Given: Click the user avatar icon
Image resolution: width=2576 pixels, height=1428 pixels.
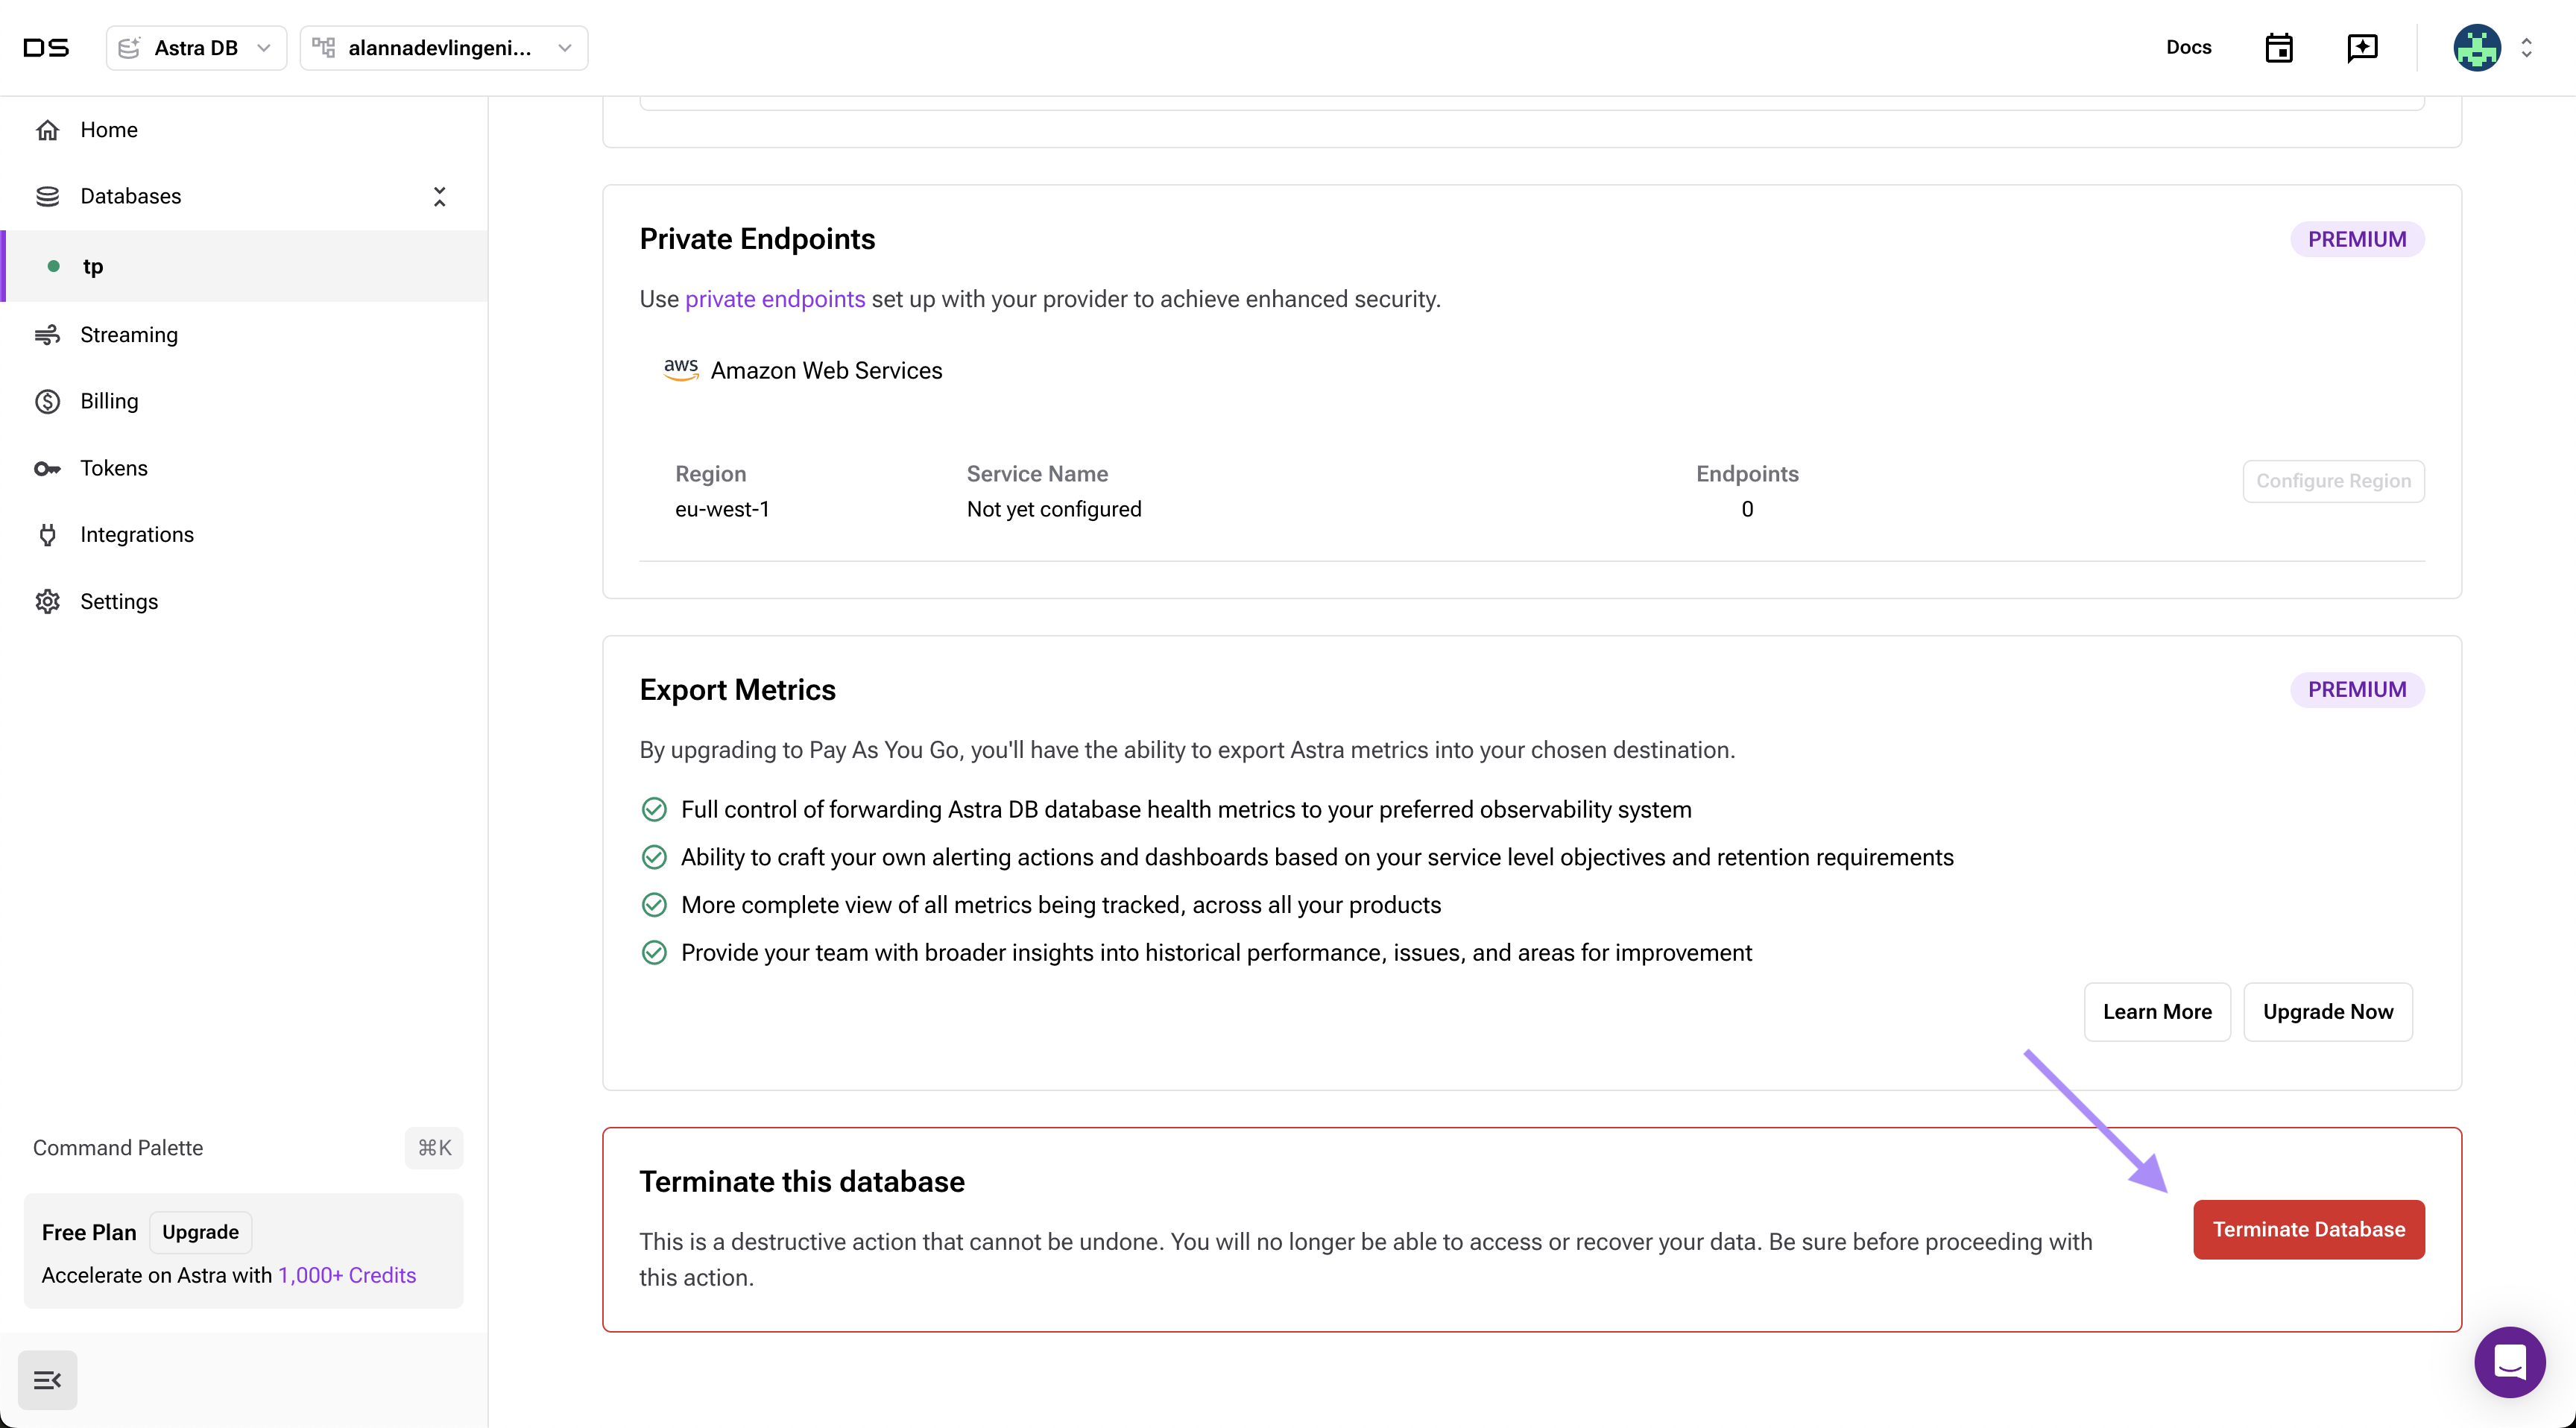Looking at the screenshot, I should pos(2477,48).
